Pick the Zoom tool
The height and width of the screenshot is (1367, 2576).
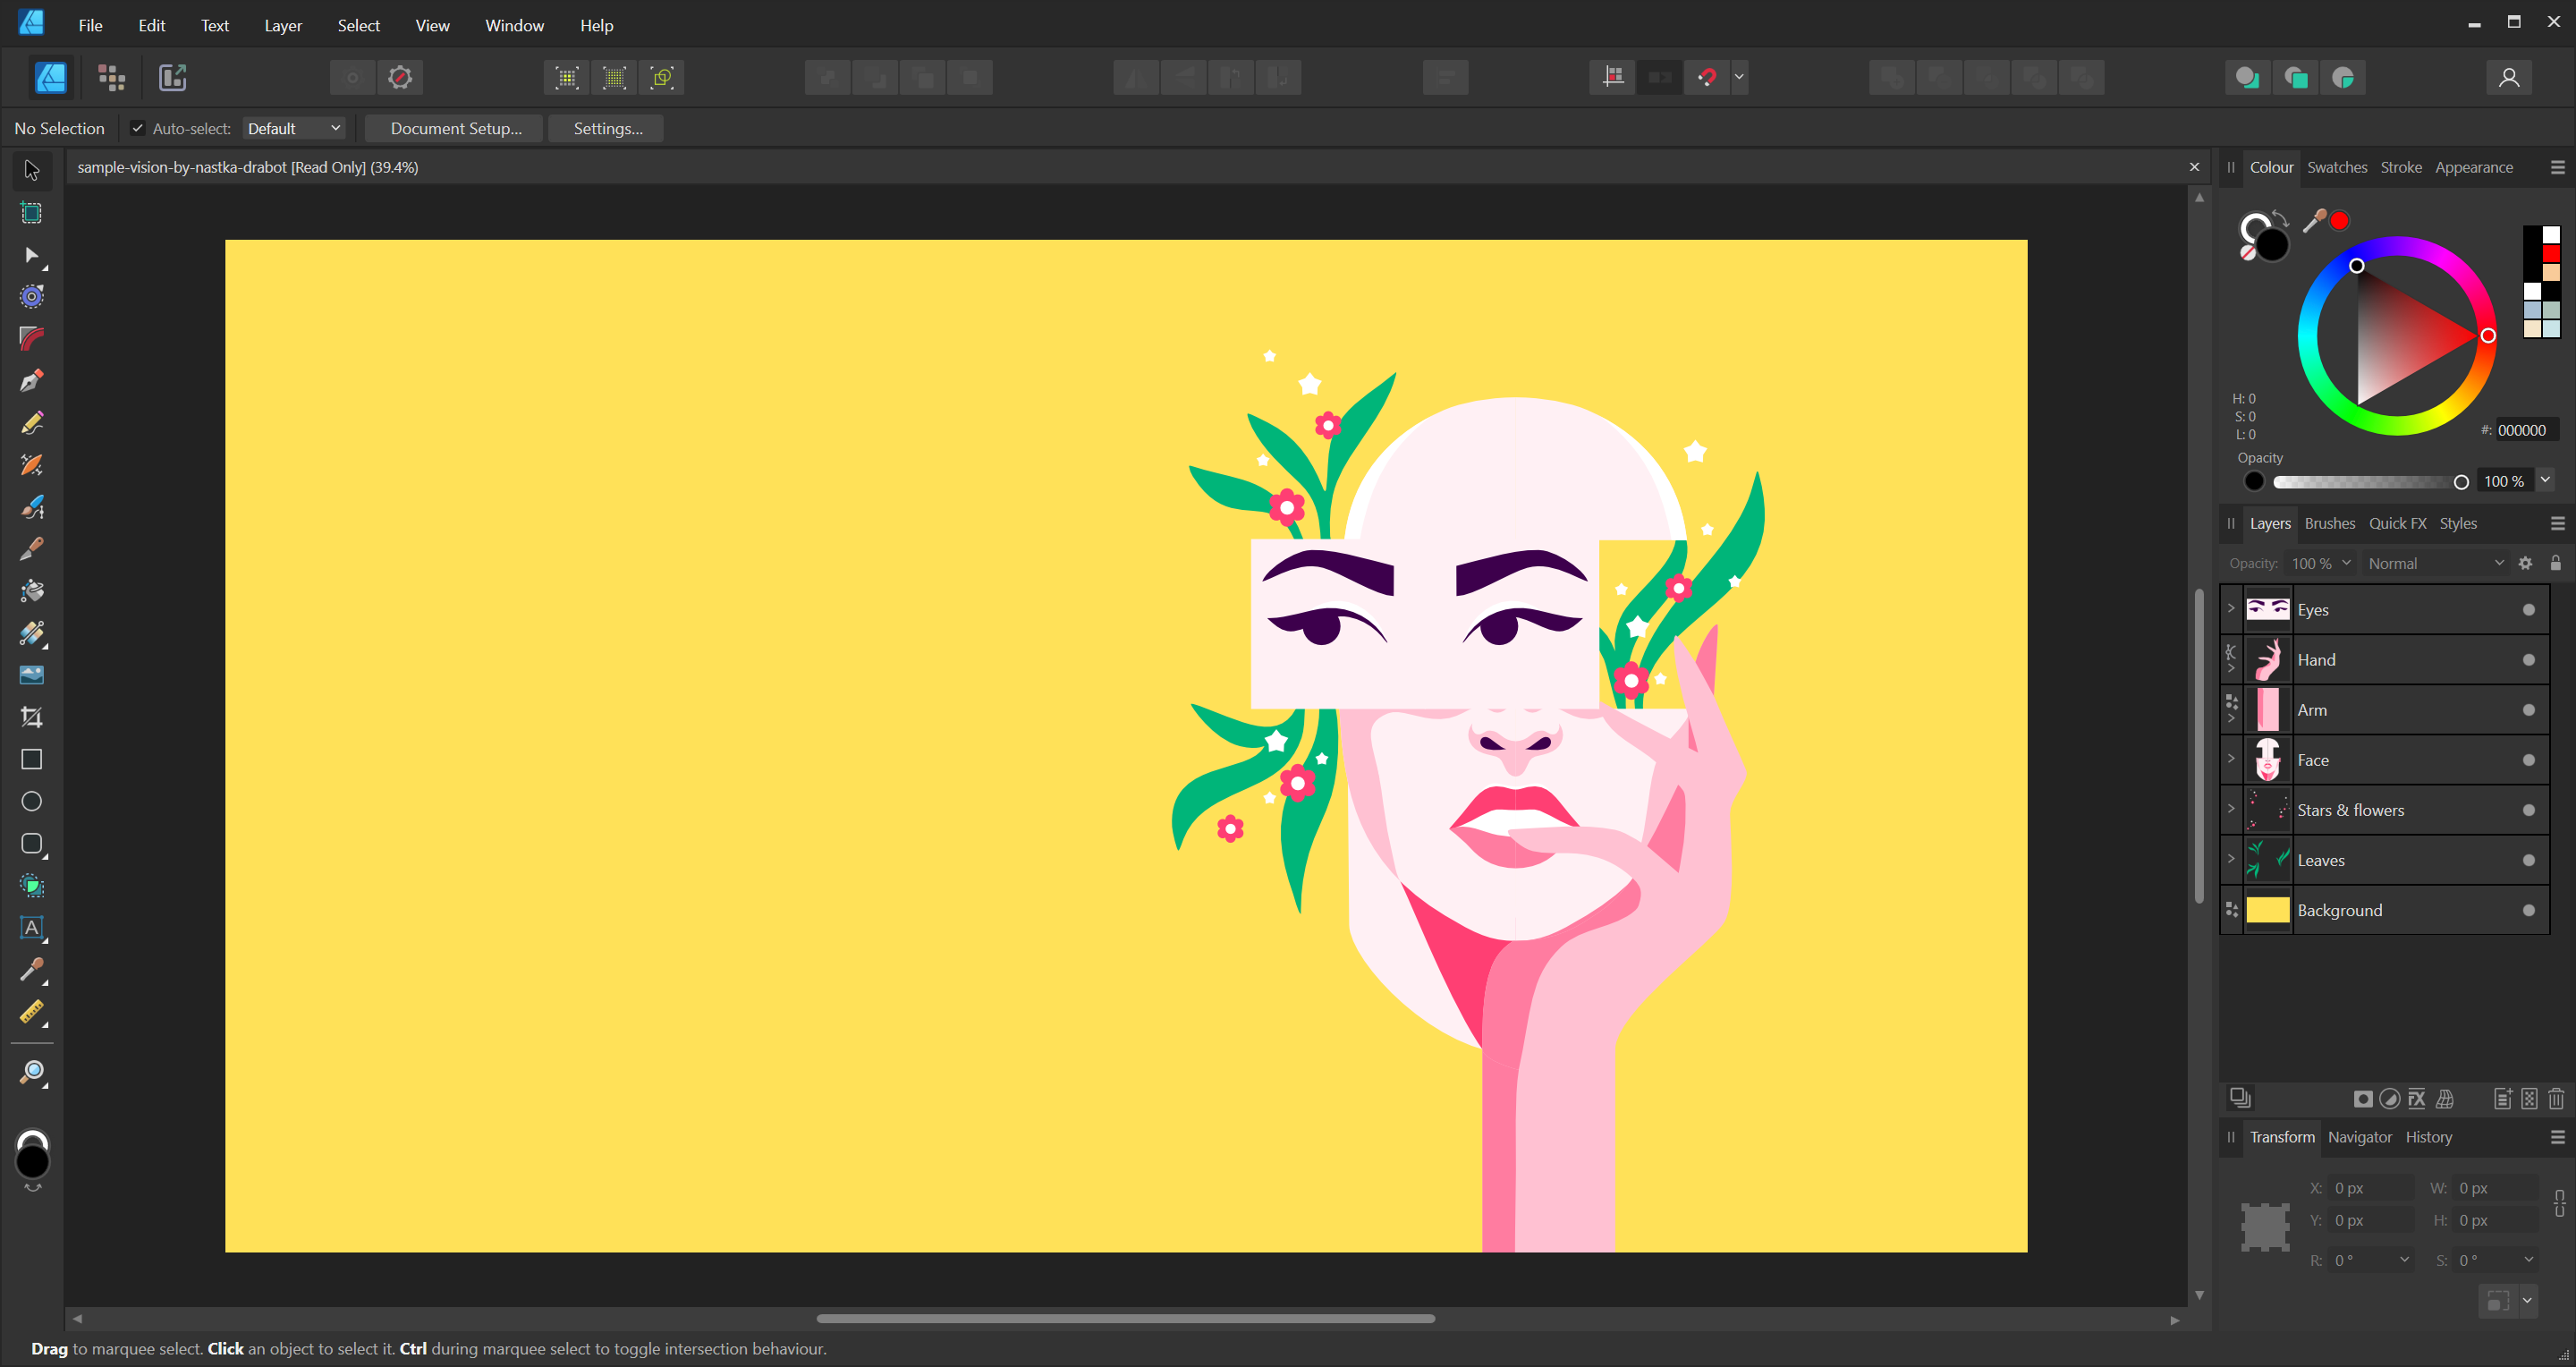coord(31,1073)
